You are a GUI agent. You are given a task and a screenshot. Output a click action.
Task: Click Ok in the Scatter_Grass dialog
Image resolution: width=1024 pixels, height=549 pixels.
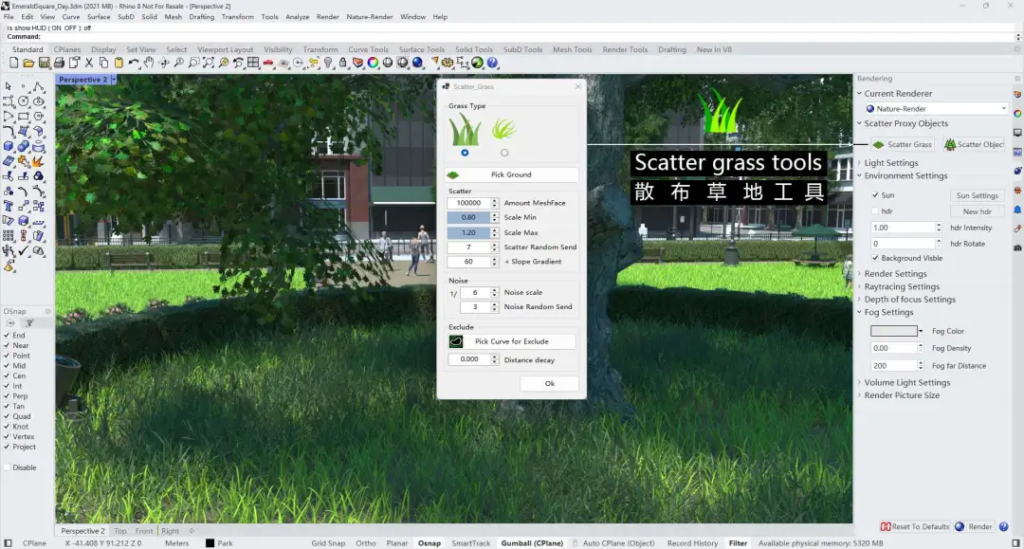pos(549,384)
